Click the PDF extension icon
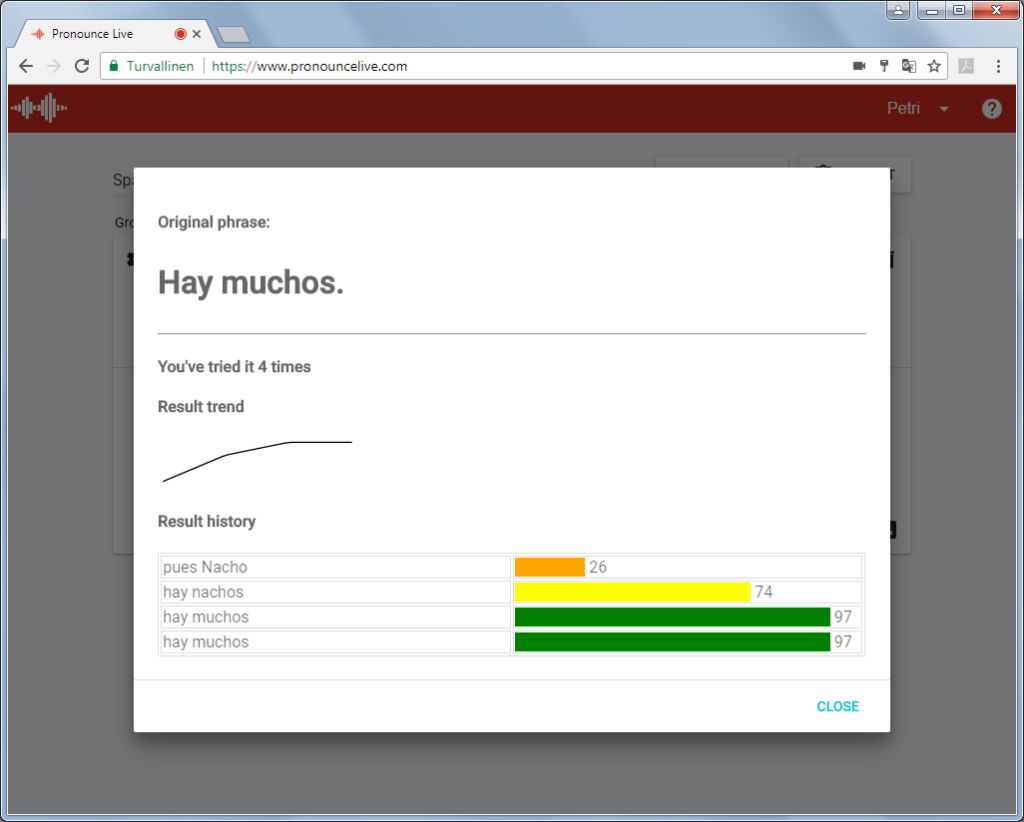 [x=966, y=66]
